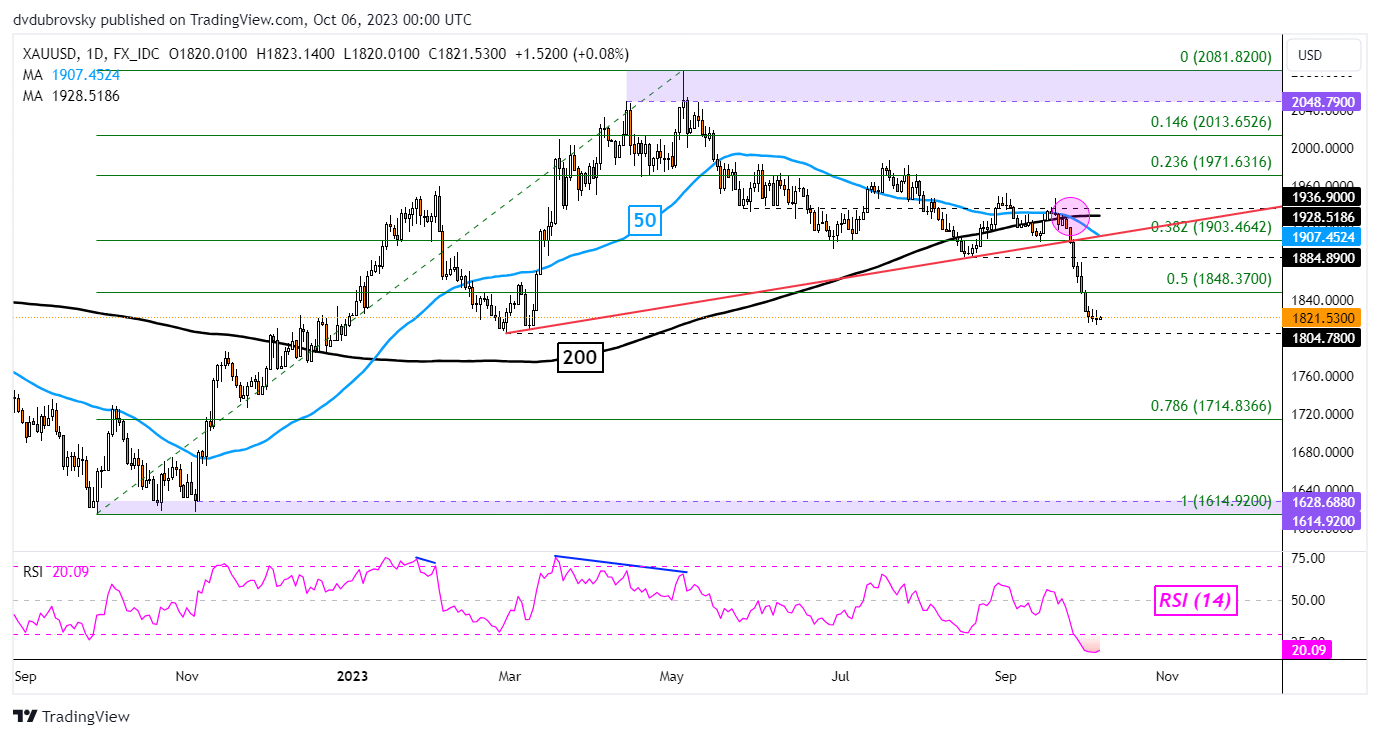Click the pink circle annotation on the chart
The width and height of the screenshot is (1380, 738).
click(x=1070, y=214)
